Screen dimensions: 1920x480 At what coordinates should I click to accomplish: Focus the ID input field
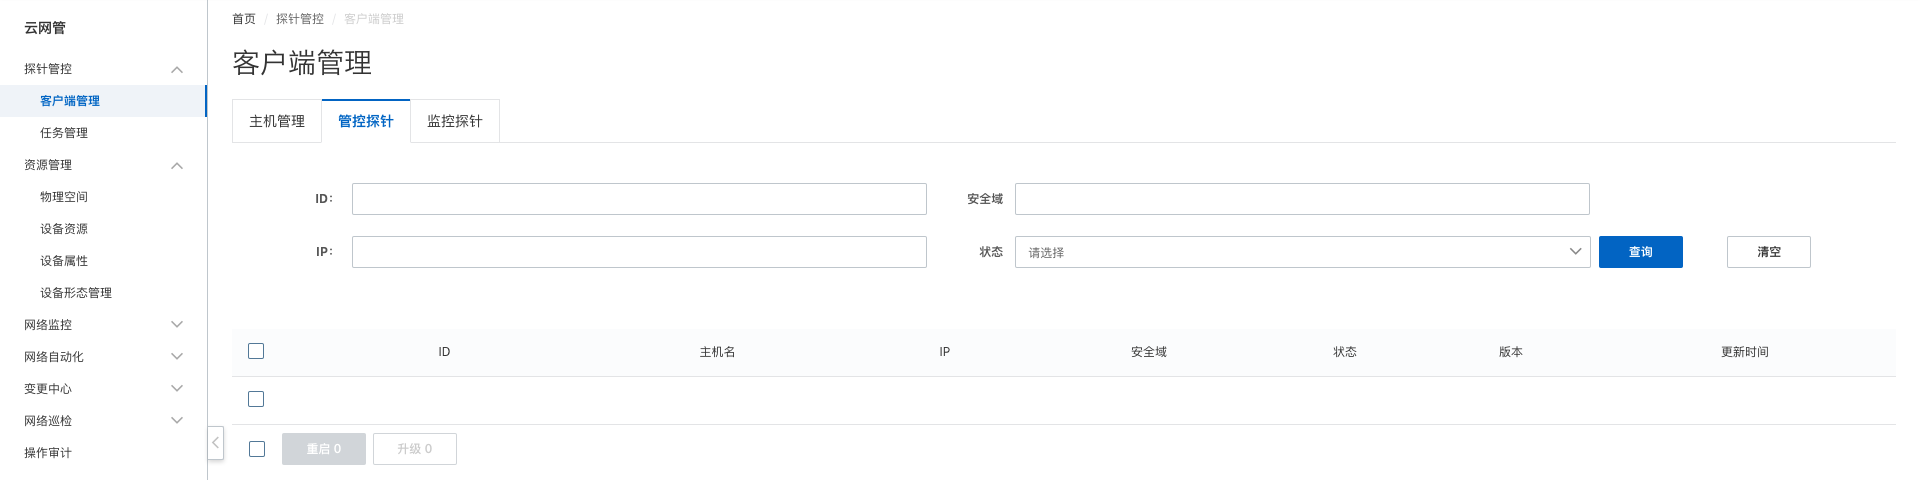point(639,199)
